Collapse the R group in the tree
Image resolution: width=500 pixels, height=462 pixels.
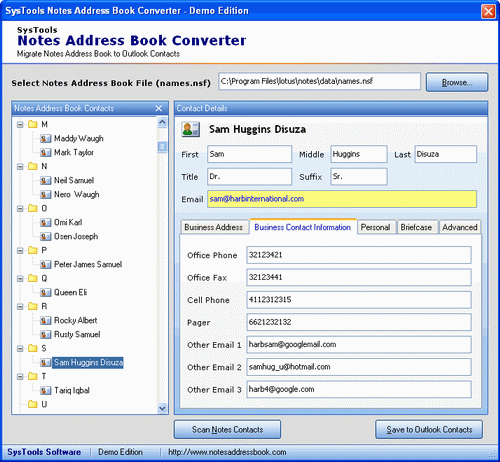[x=20, y=307]
